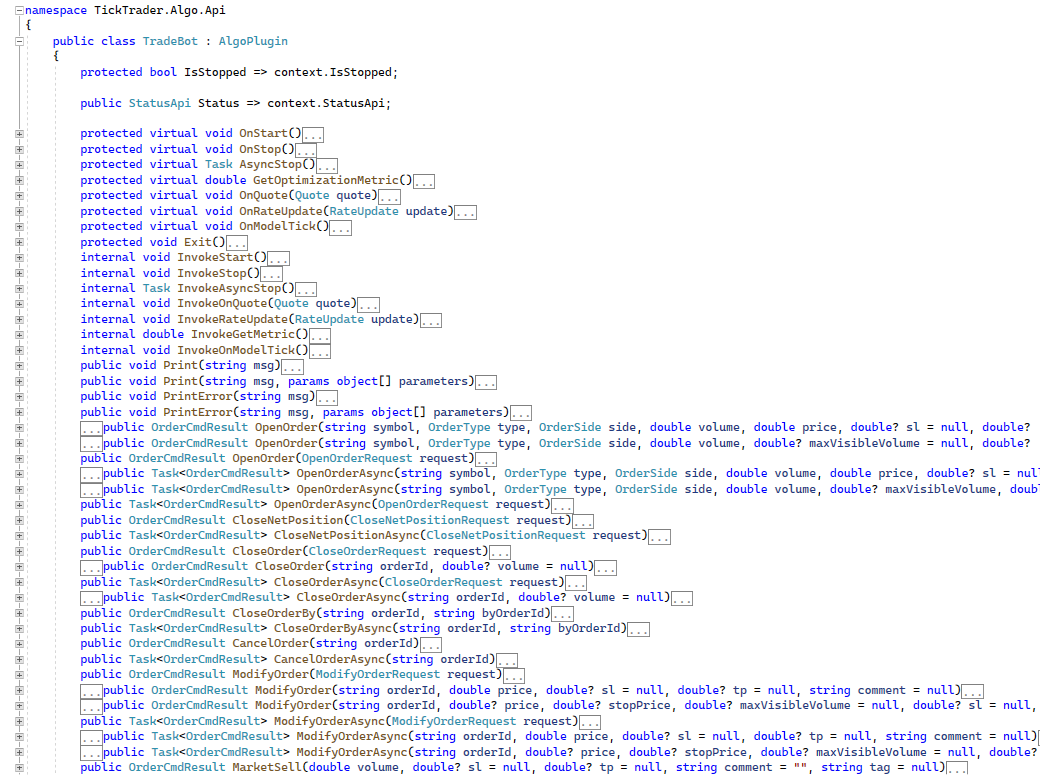Open ellipsis box after GetOptimizationMetric()

point(424,182)
